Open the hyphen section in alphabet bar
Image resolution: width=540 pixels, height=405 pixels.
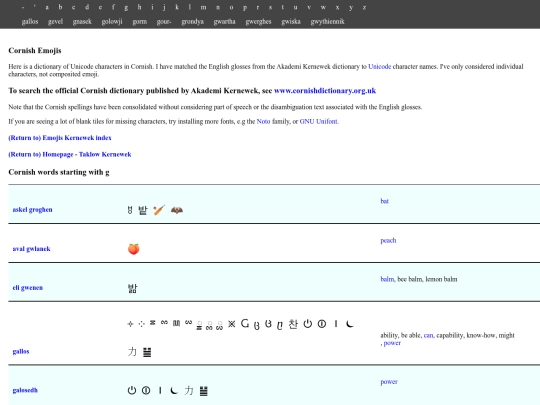point(23,7)
